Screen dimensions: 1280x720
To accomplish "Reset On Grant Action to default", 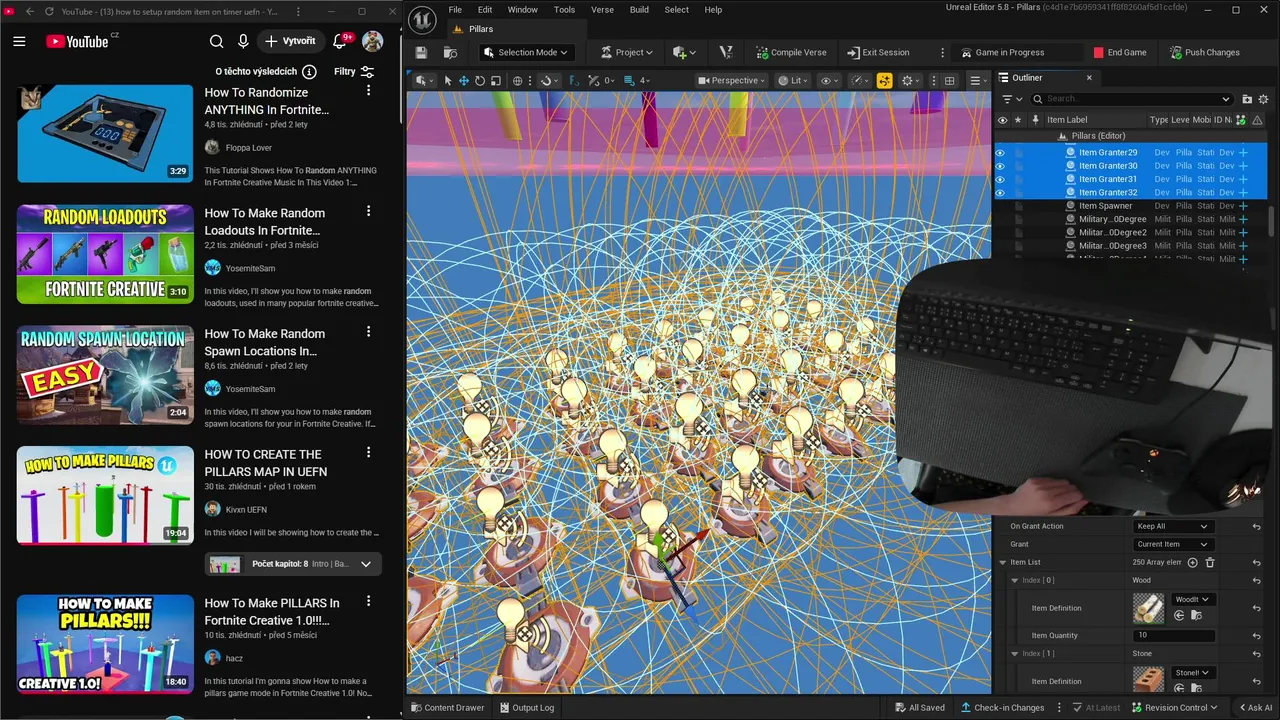I will pyautogui.click(x=1257, y=526).
